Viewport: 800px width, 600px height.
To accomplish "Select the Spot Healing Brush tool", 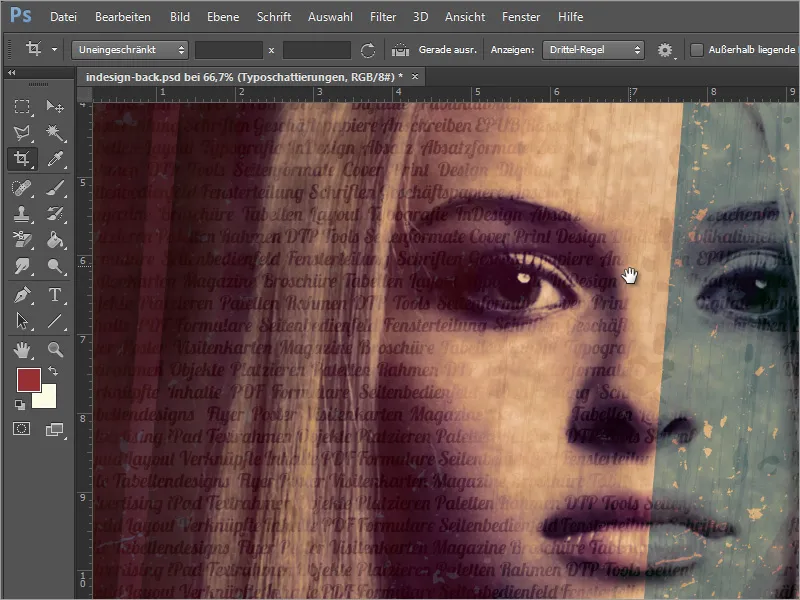I will (21, 188).
